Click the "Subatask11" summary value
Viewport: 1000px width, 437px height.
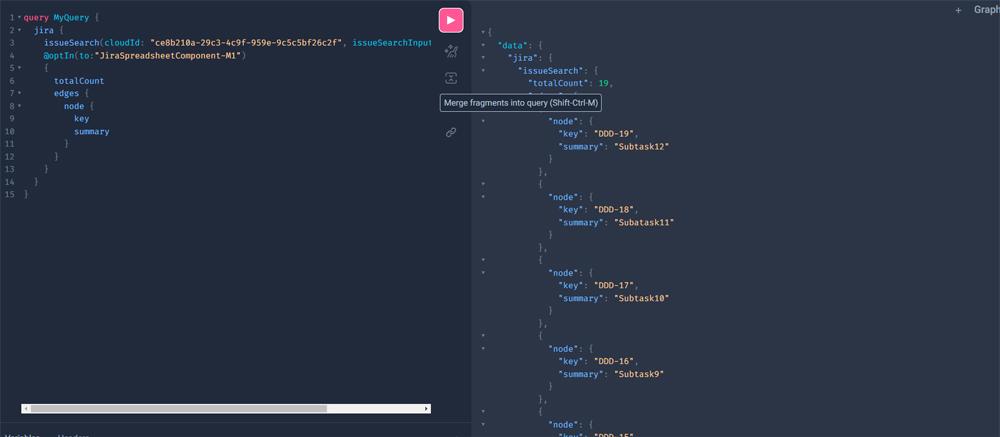(644, 222)
